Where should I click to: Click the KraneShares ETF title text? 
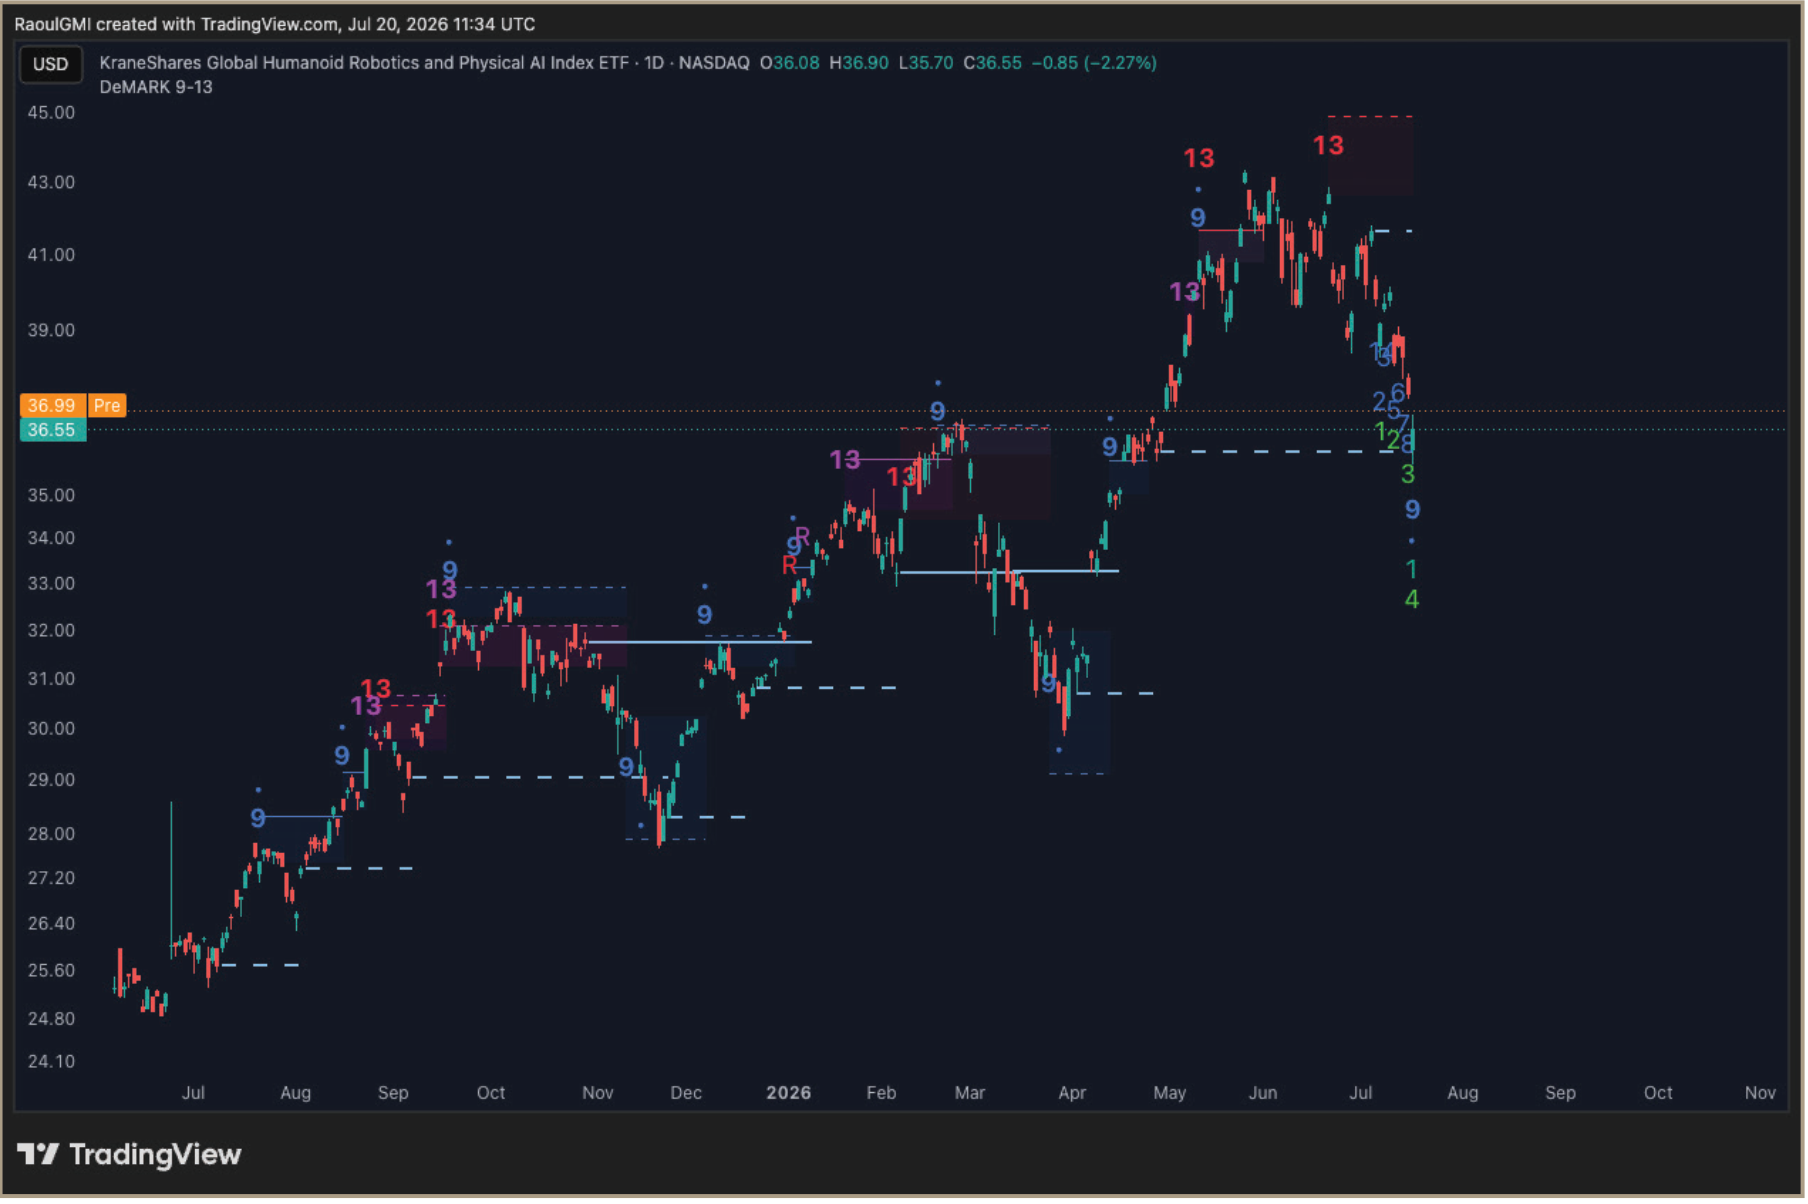pyautogui.click(x=364, y=63)
